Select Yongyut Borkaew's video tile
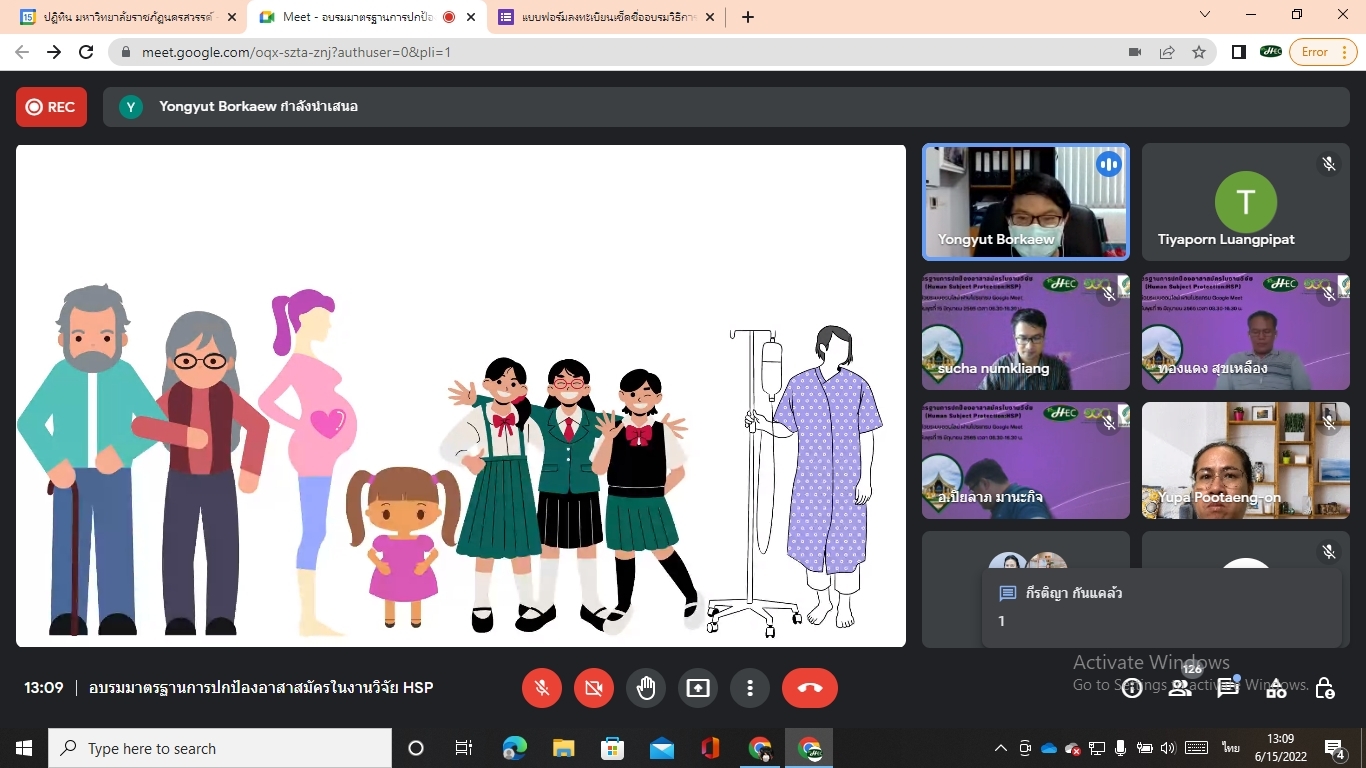The width and height of the screenshot is (1366, 768). tap(1026, 202)
